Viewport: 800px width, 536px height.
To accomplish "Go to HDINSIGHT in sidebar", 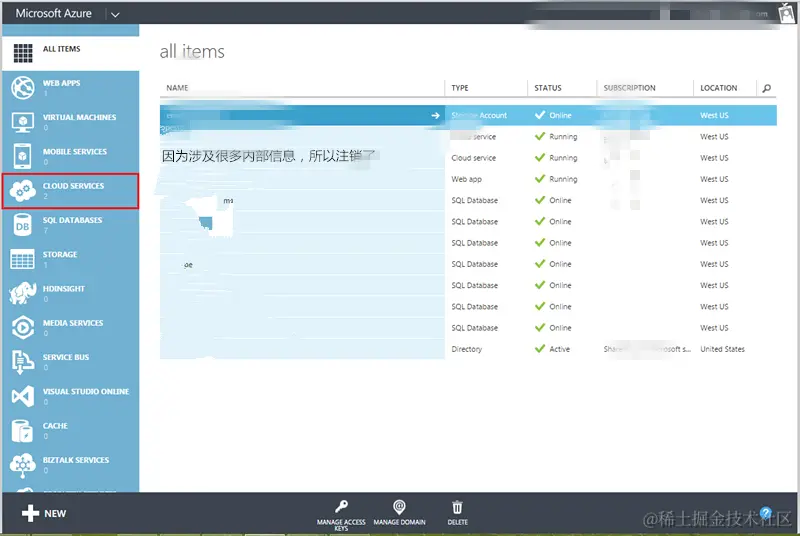I will 64,289.
